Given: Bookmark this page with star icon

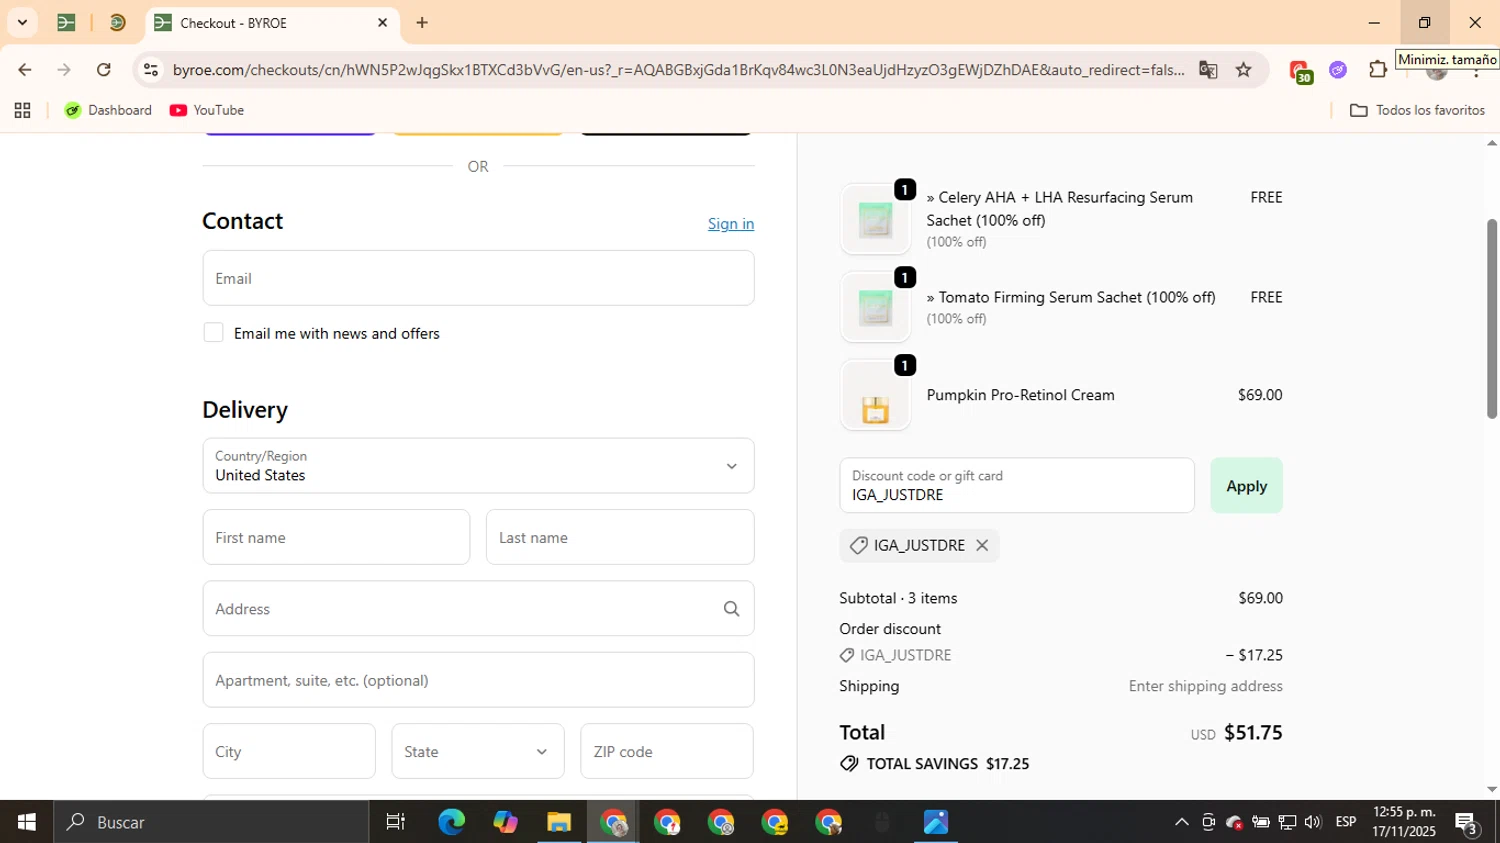Looking at the screenshot, I should click(1243, 69).
